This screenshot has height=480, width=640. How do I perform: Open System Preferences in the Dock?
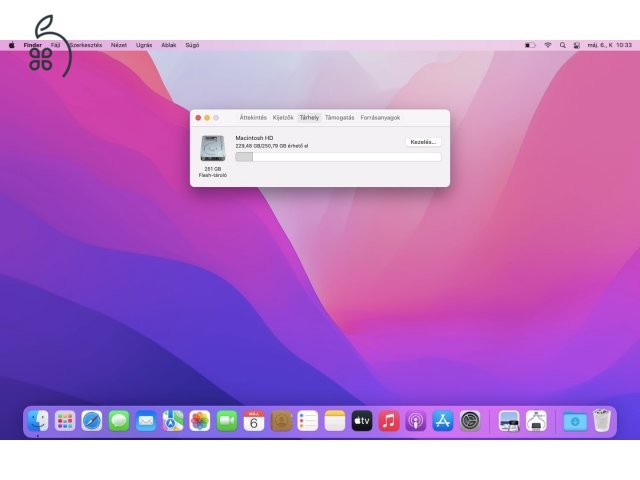[470, 421]
